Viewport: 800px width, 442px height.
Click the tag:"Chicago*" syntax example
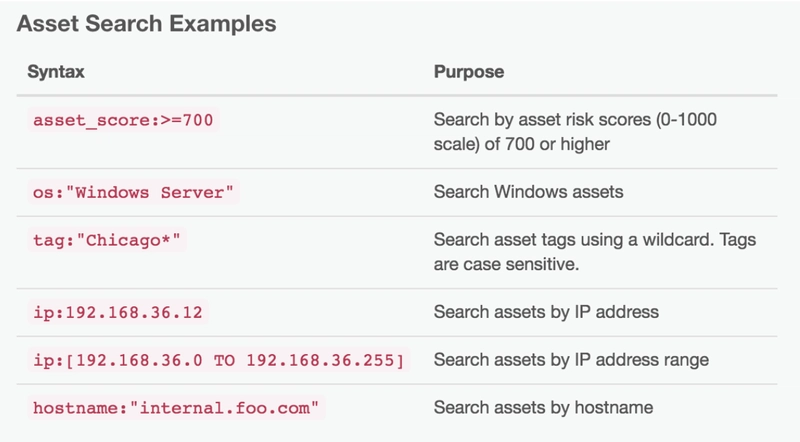coord(107,240)
